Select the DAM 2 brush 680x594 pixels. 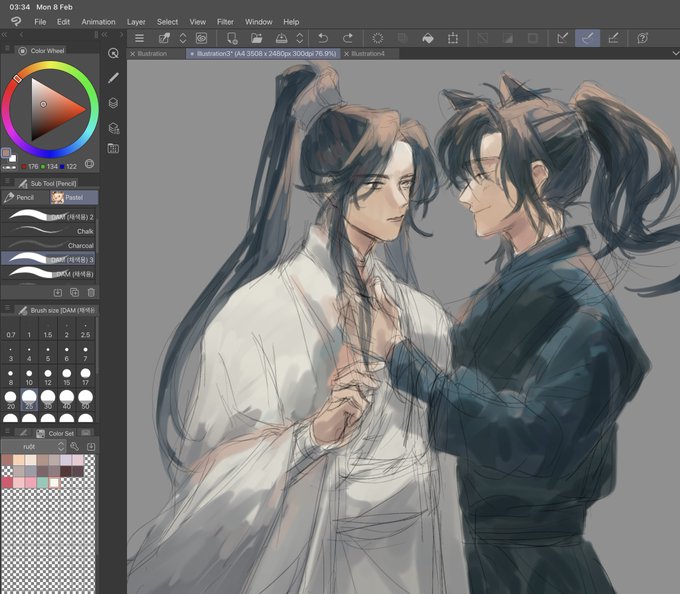[48, 216]
